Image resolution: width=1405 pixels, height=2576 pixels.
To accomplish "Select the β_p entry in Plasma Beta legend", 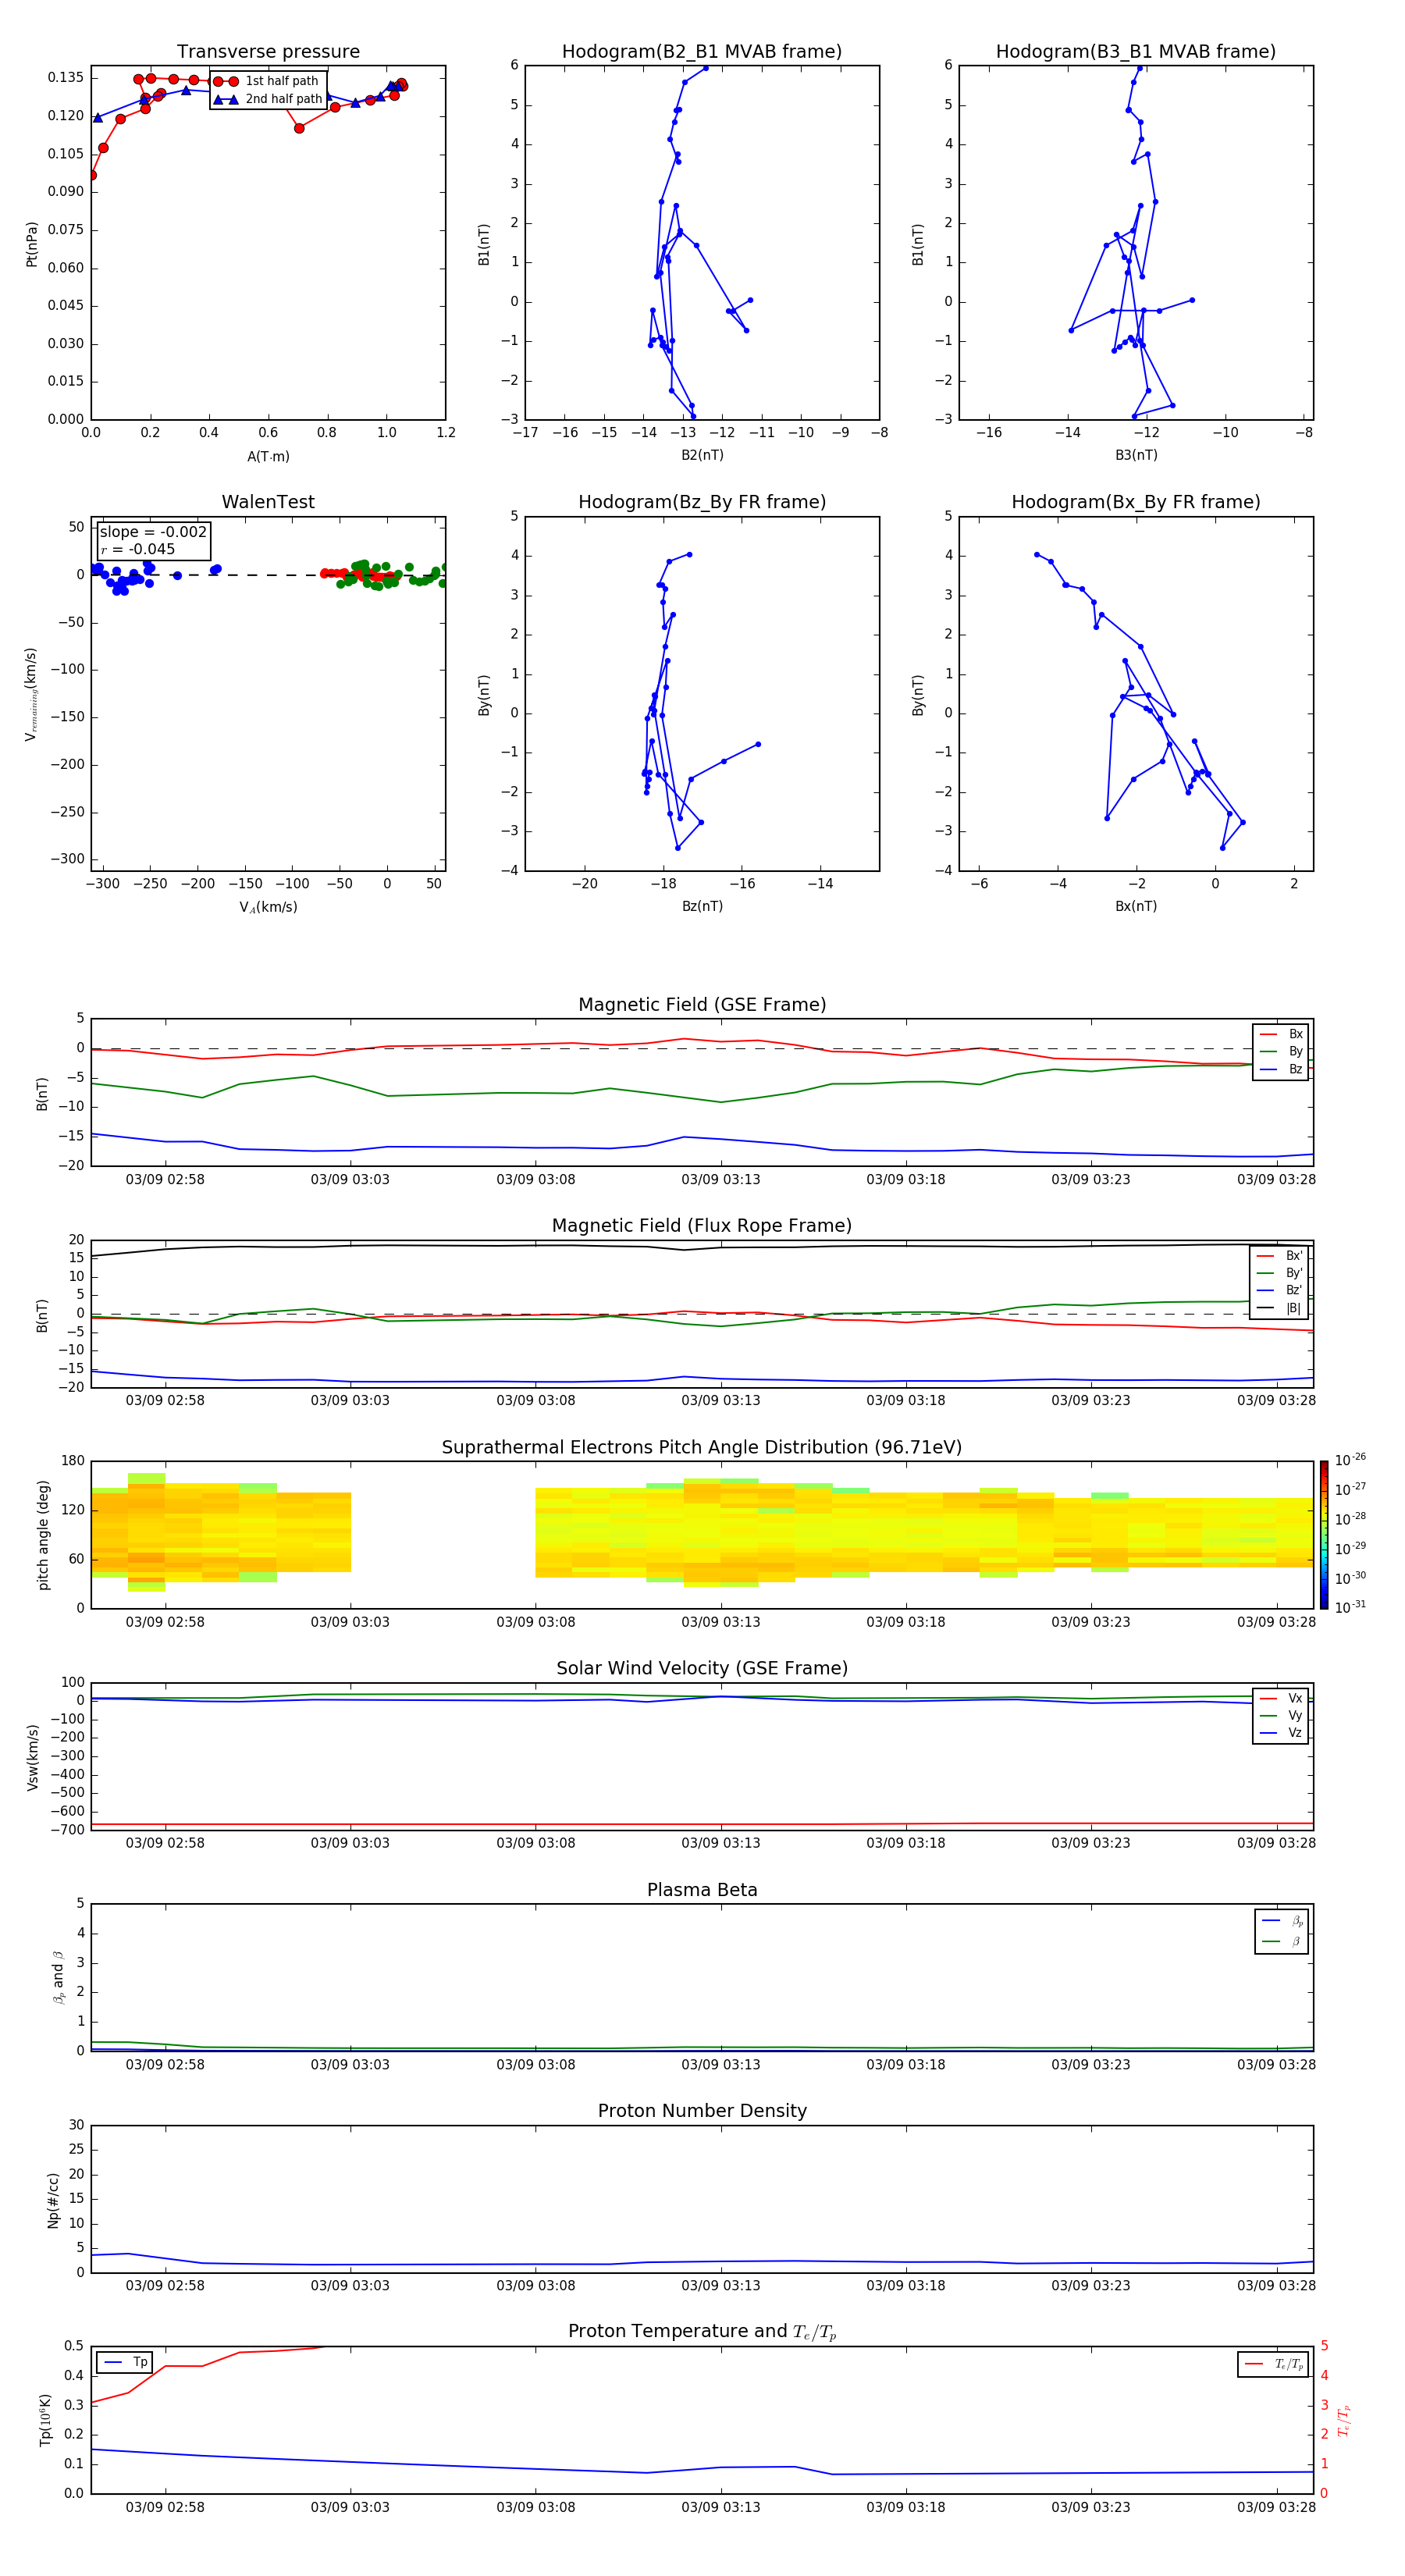I will pos(1282,1920).
